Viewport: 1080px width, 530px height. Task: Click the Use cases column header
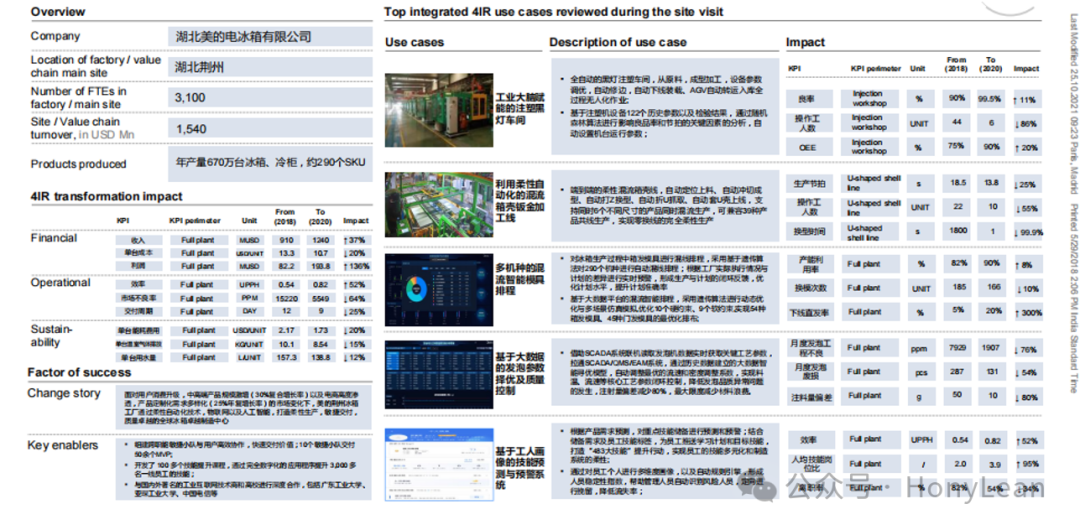pyautogui.click(x=414, y=42)
